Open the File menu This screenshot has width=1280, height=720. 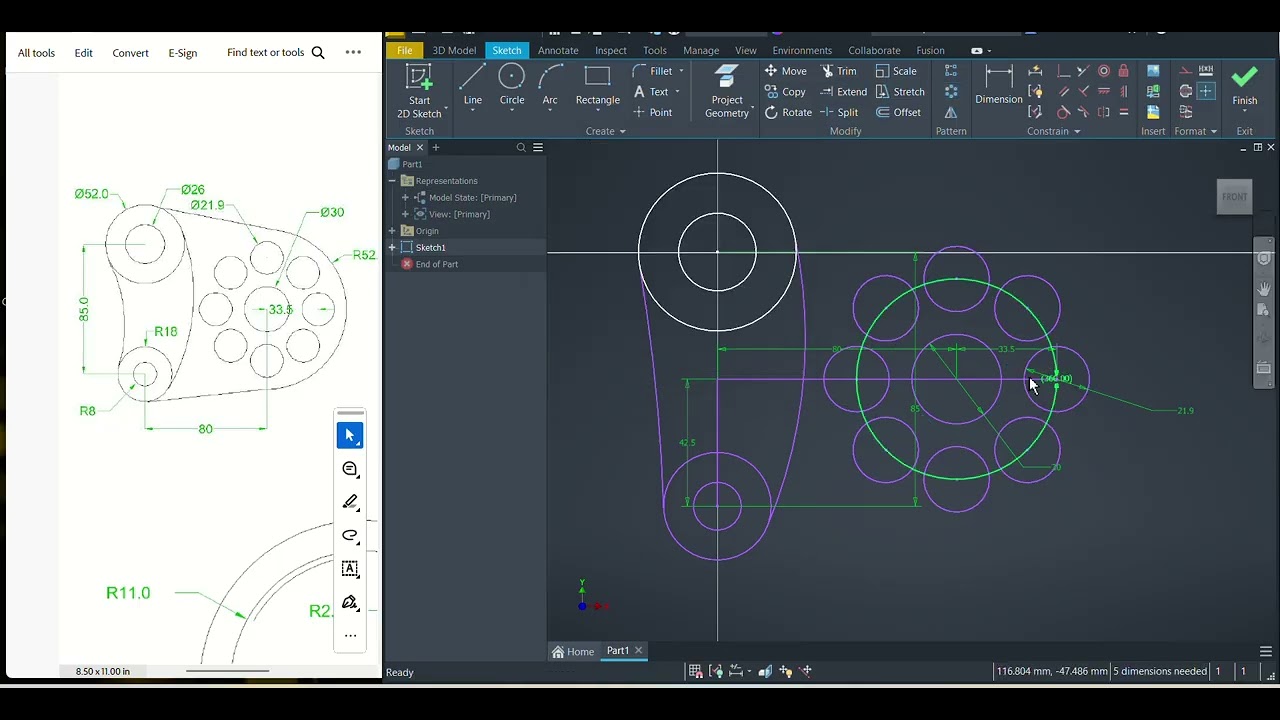pyautogui.click(x=404, y=50)
